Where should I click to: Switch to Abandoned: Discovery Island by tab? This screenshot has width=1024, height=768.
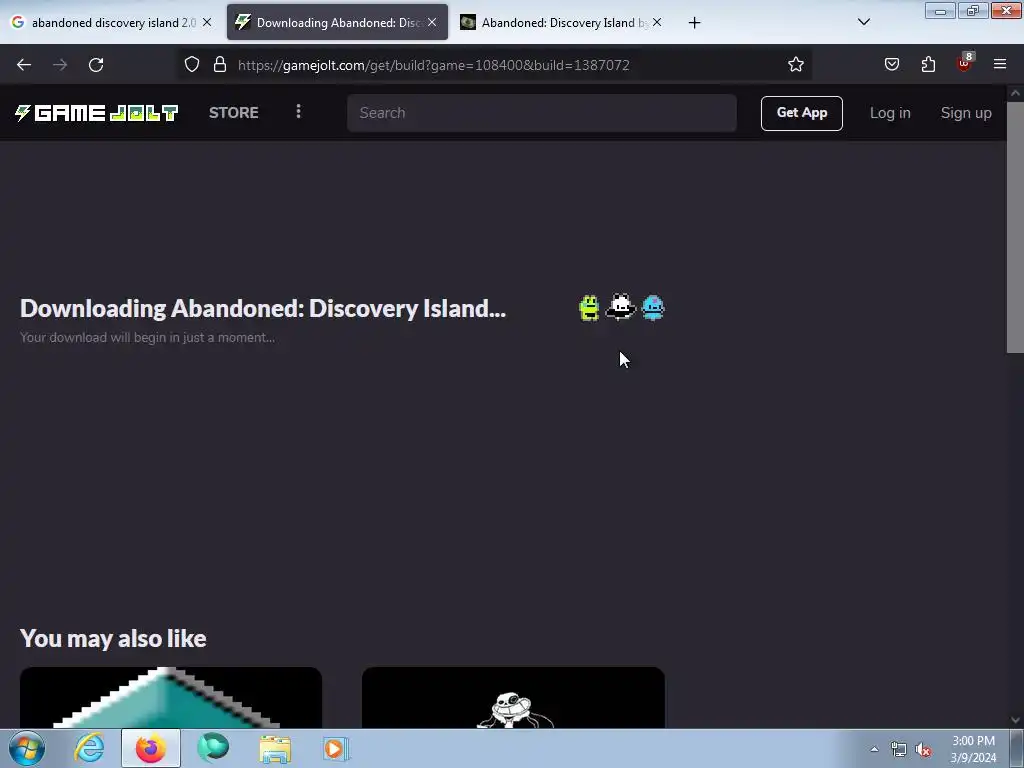(559, 23)
